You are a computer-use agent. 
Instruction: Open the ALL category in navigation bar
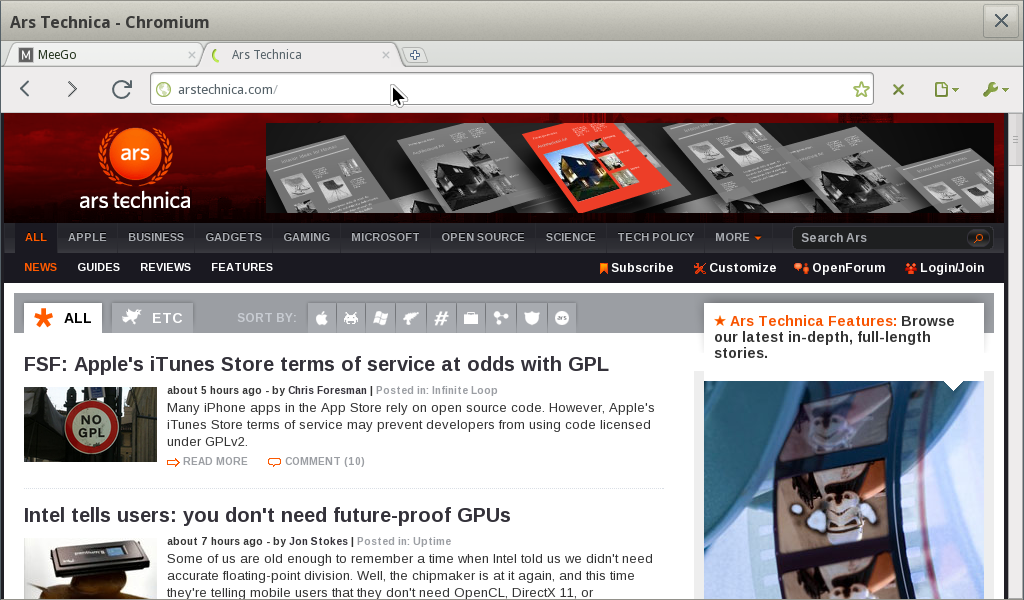coord(36,238)
